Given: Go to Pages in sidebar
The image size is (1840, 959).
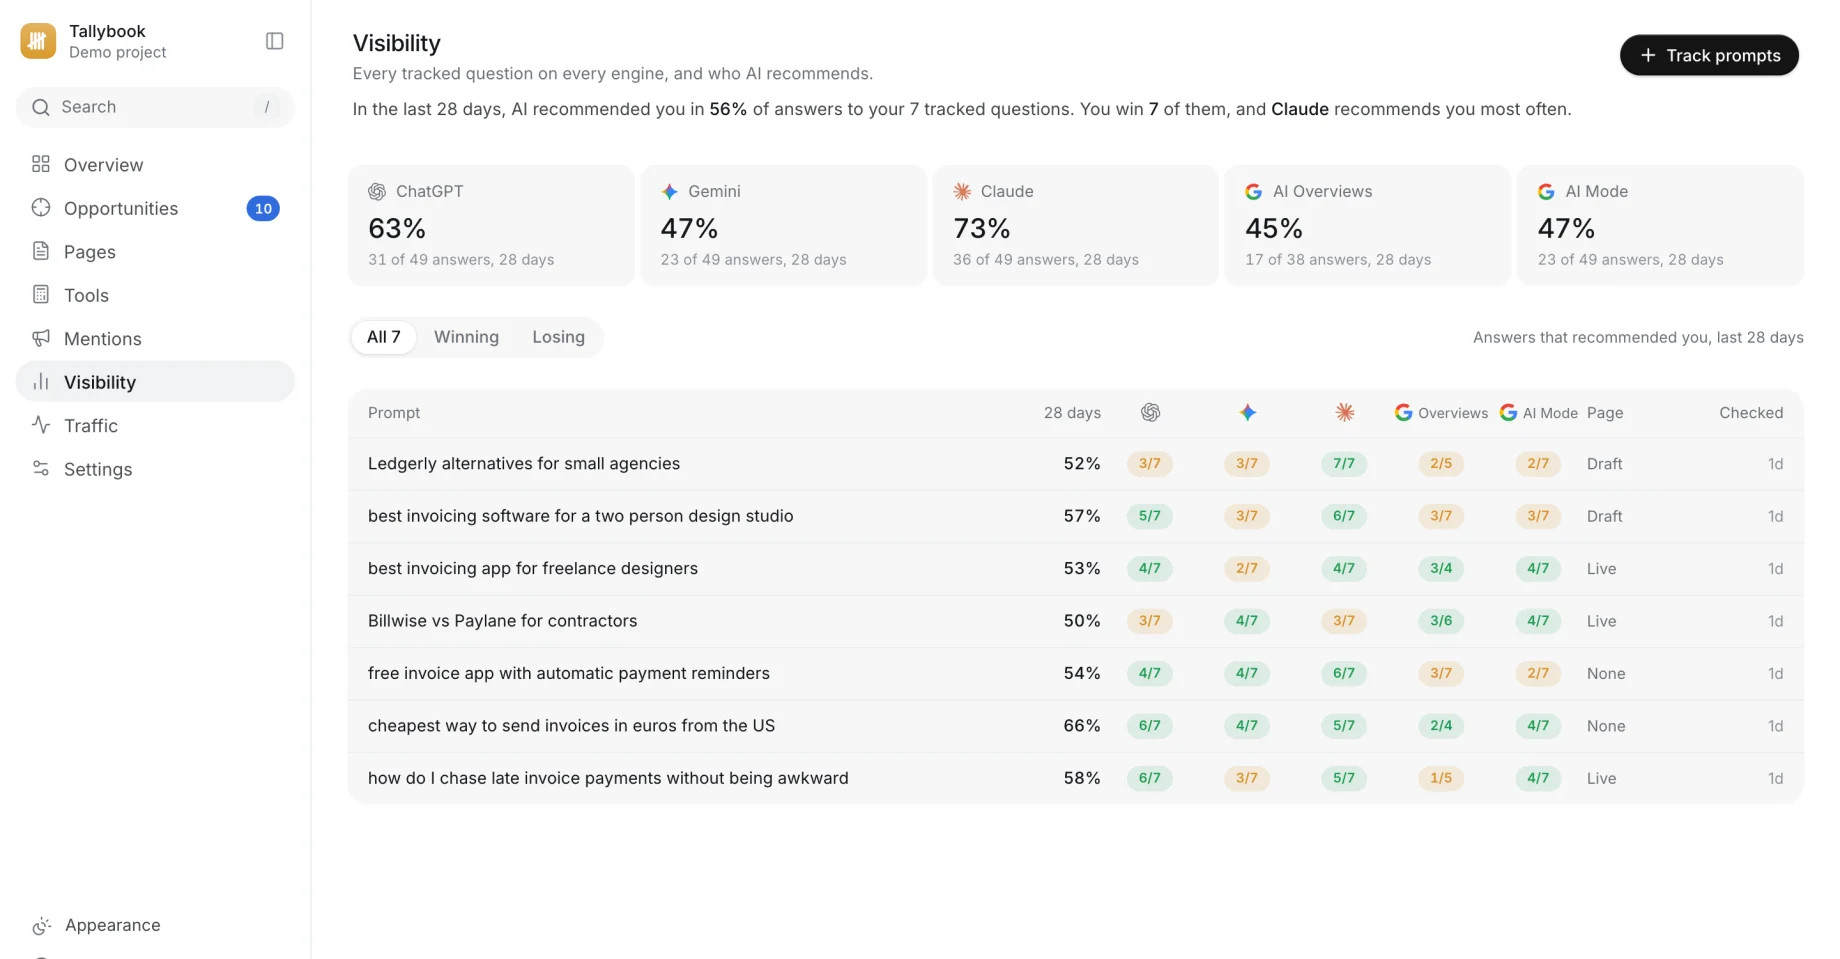Looking at the screenshot, I should [x=155, y=251].
